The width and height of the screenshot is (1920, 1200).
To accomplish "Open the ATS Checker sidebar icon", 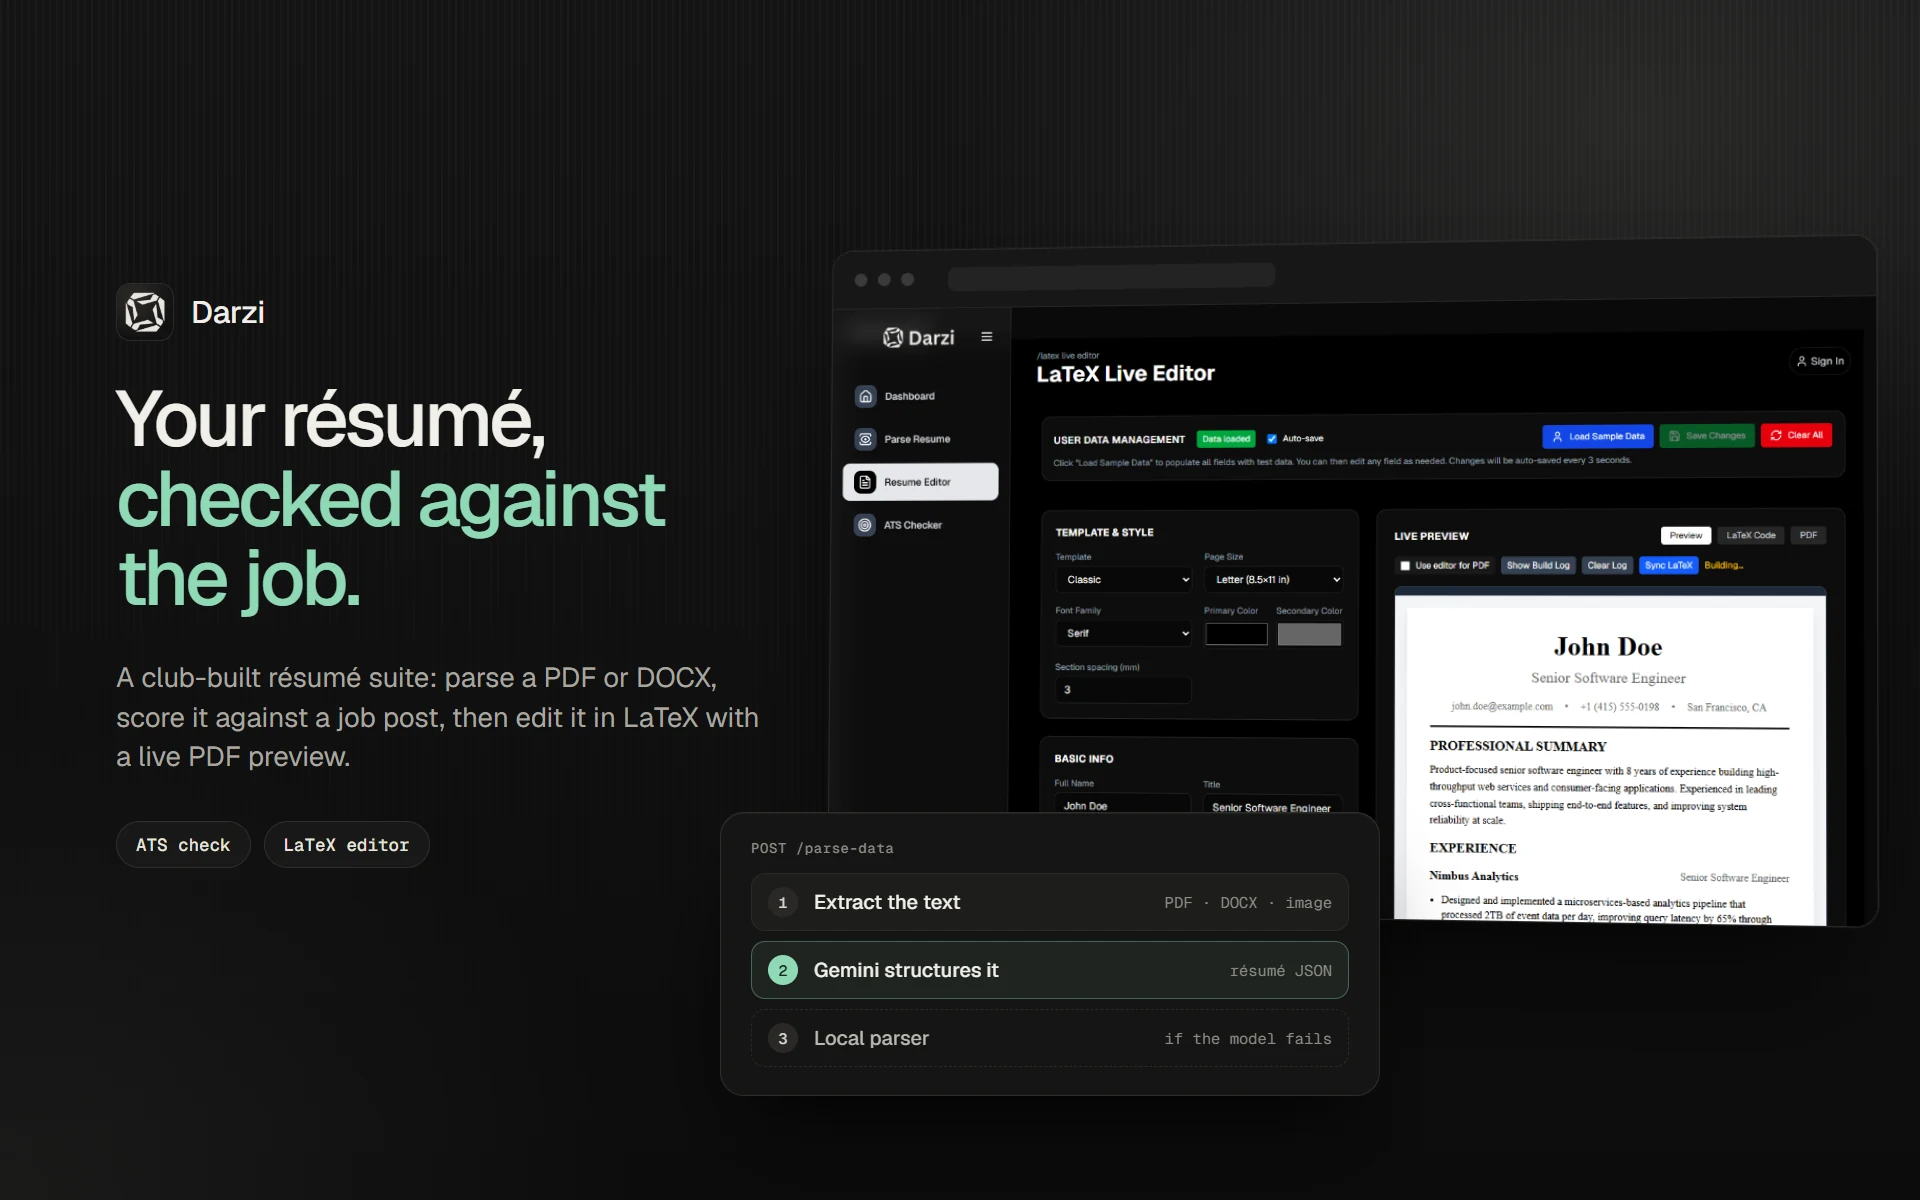I will [865, 525].
